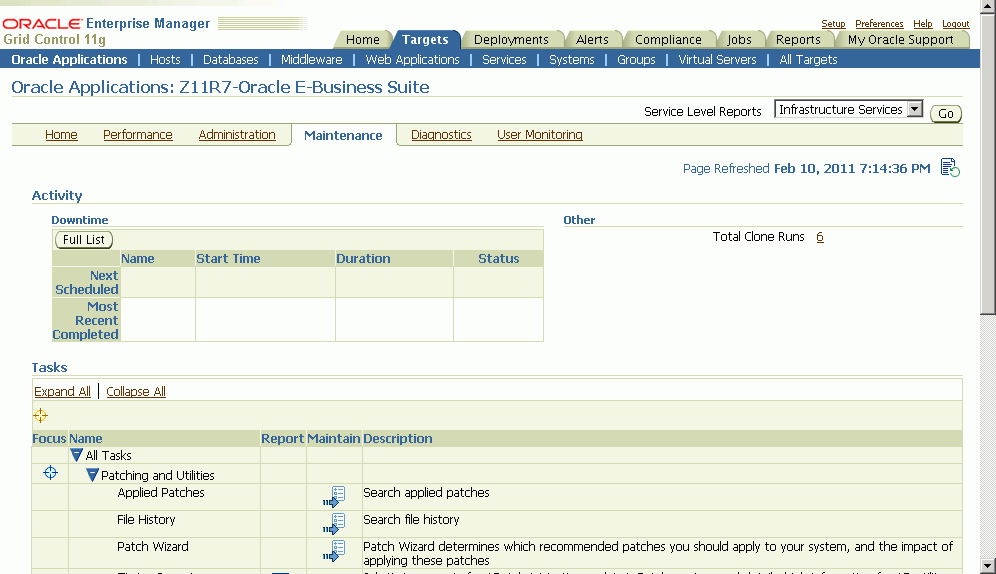Click the Applied Patches task name
This screenshot has width=996, height=574.
point(161,493)
